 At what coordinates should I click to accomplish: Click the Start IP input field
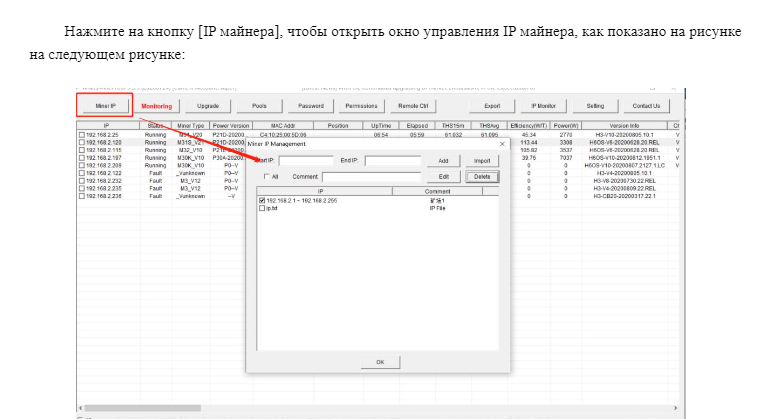click(306, 161)
